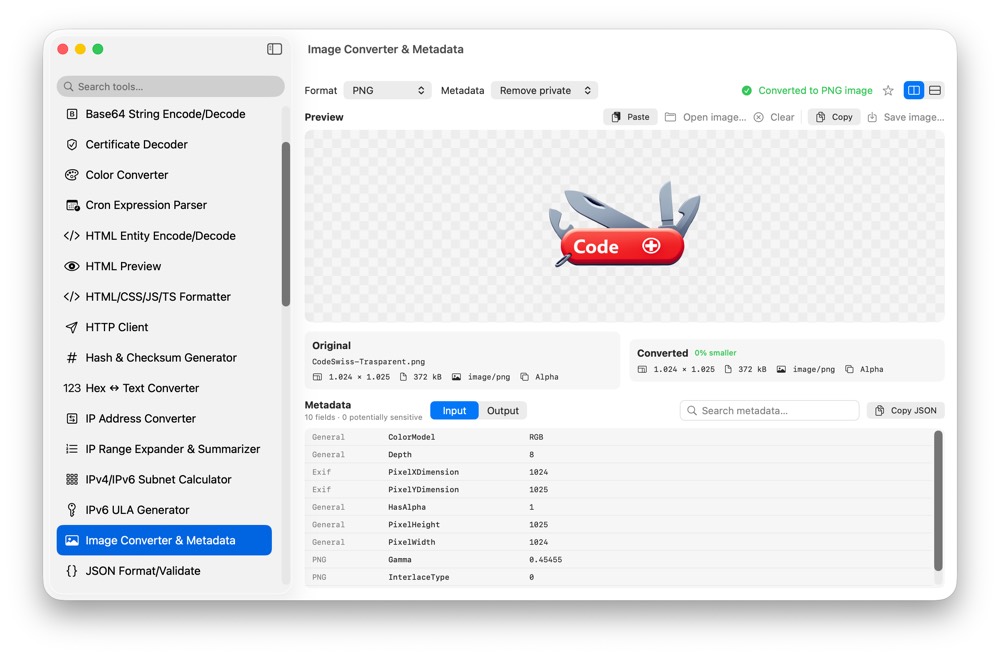The height and width of the screenshot is (657, 1000).
Task: Click the Hash & Checksum hash icon
Action: (x=72, y=358)
